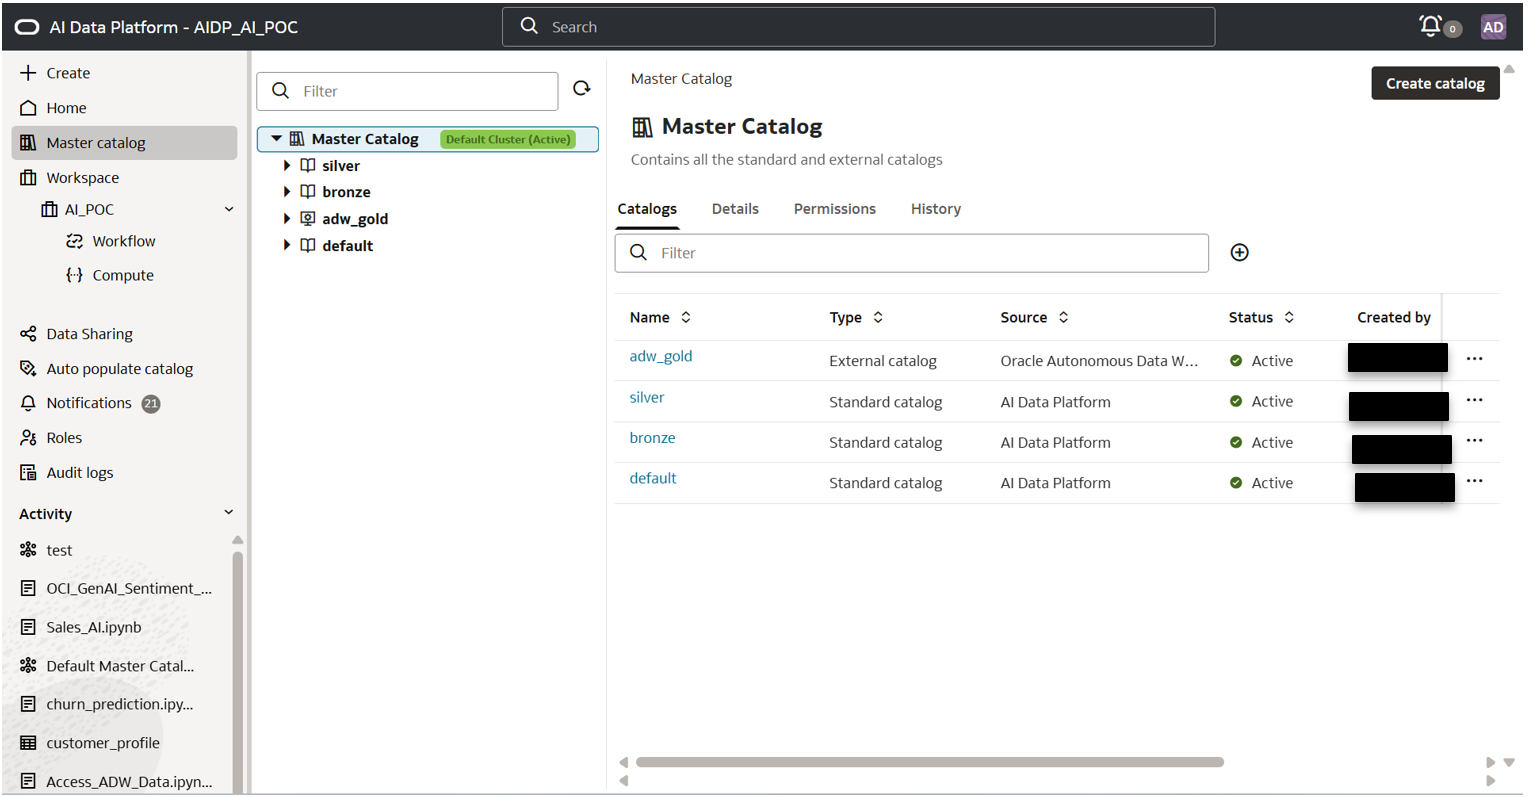The height and width of the screenshot is (797, 1530).
Task: Switch to the Permissions tab
Action: (x=834, y=209)
